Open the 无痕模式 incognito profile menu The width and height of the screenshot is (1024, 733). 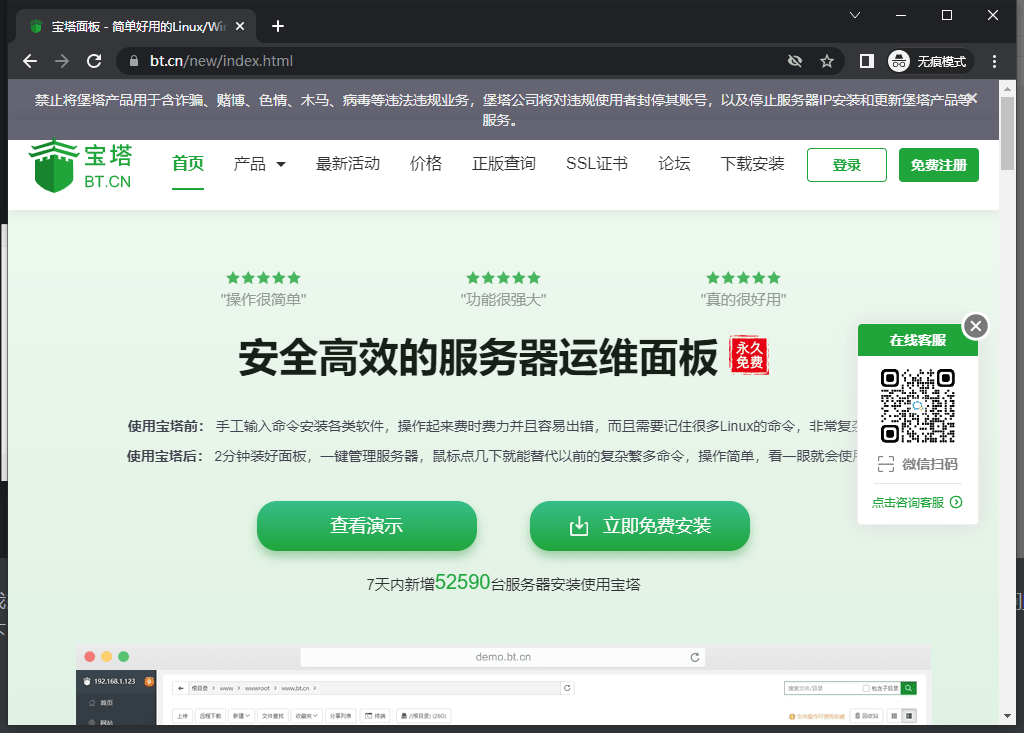pyautogui.click(x=930, y=61)
